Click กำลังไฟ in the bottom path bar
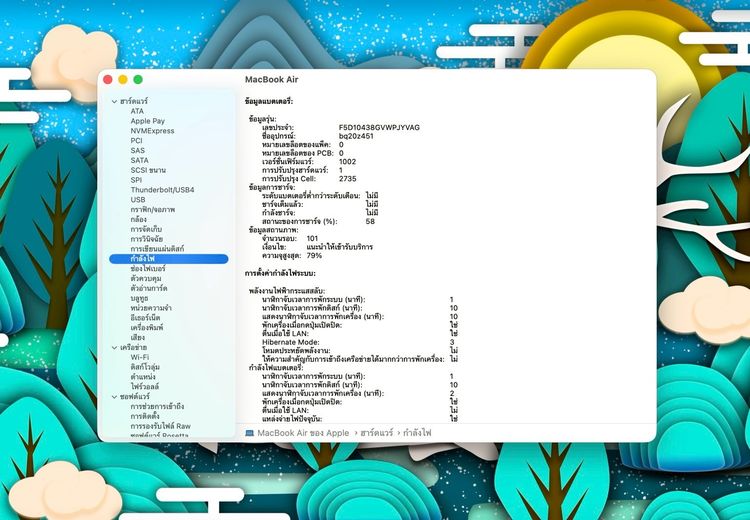 click(417, 433)
